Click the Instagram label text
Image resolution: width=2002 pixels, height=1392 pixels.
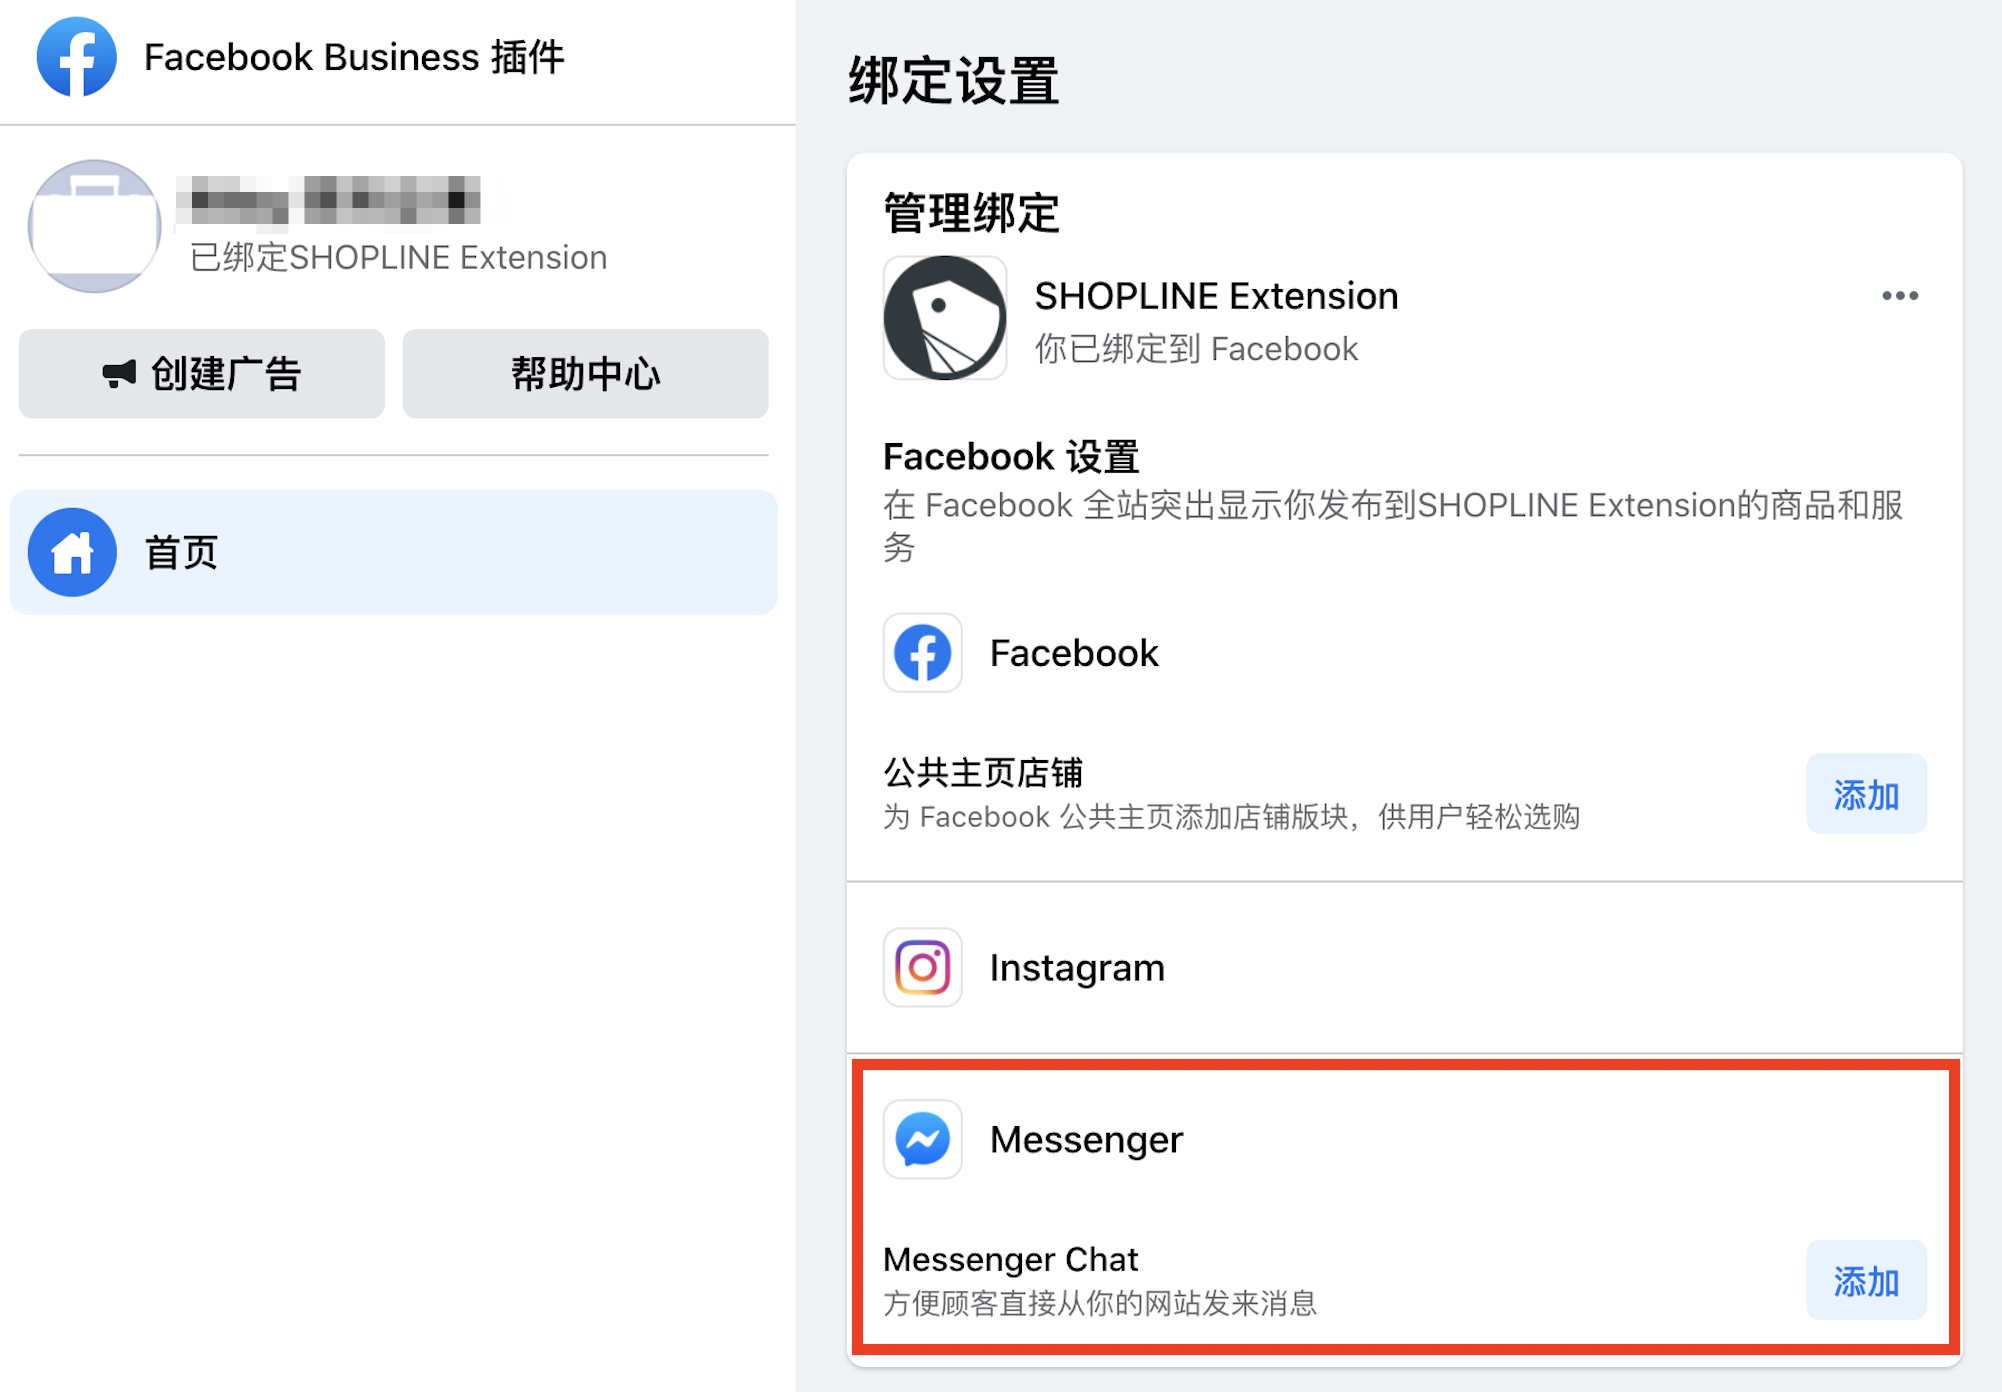[1077, 968]
